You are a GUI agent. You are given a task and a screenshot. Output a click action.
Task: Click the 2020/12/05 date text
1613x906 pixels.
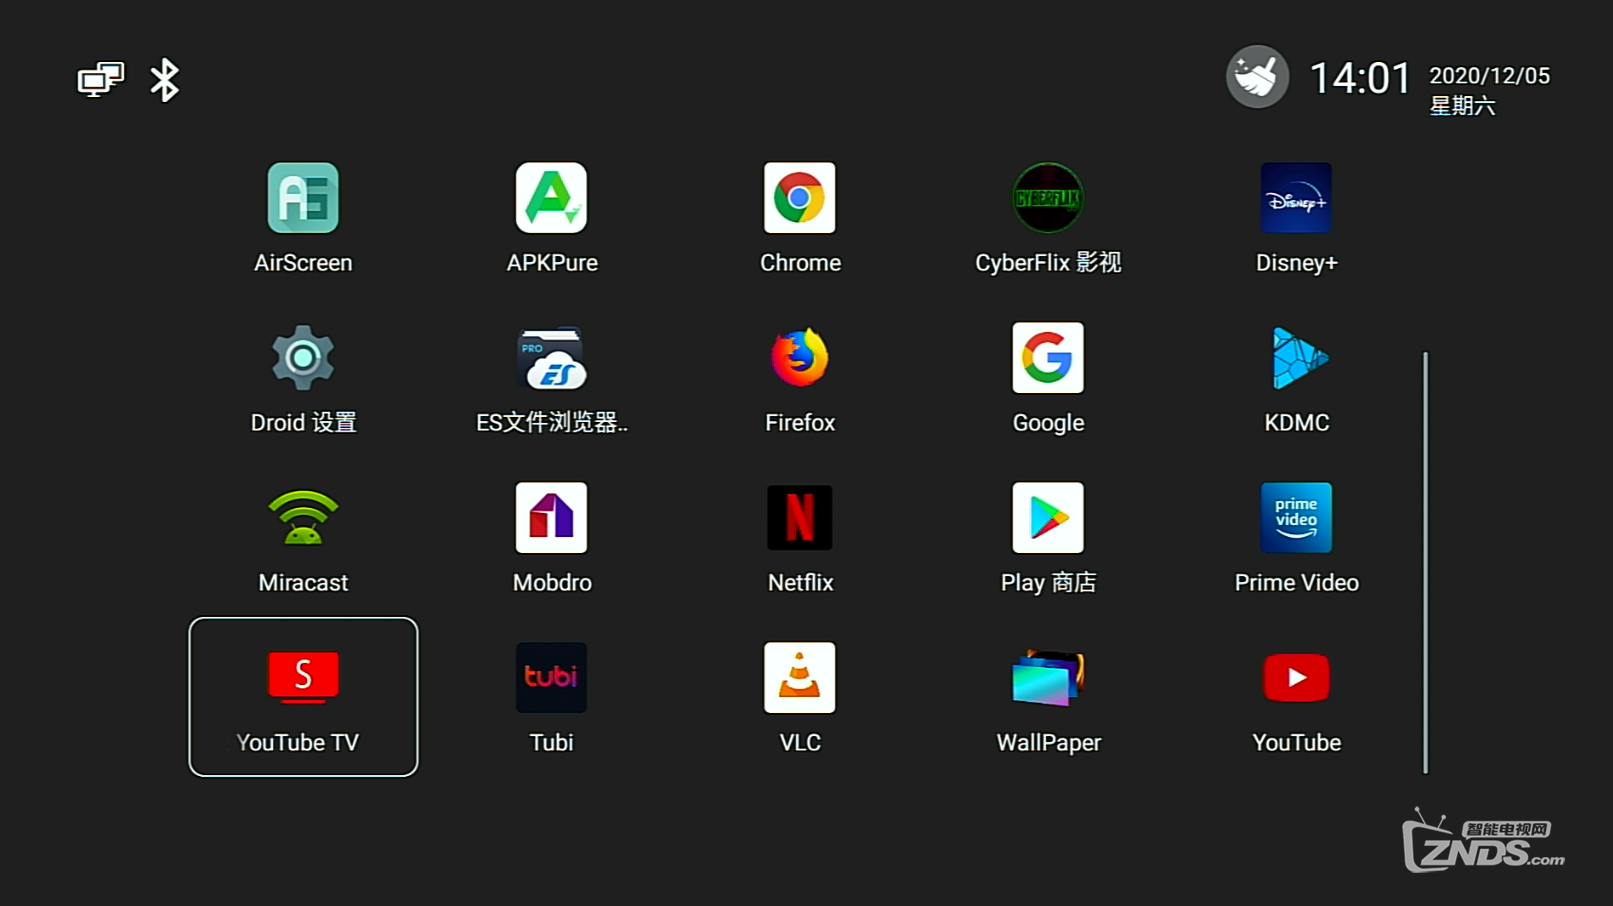[x=1489, y=76]
